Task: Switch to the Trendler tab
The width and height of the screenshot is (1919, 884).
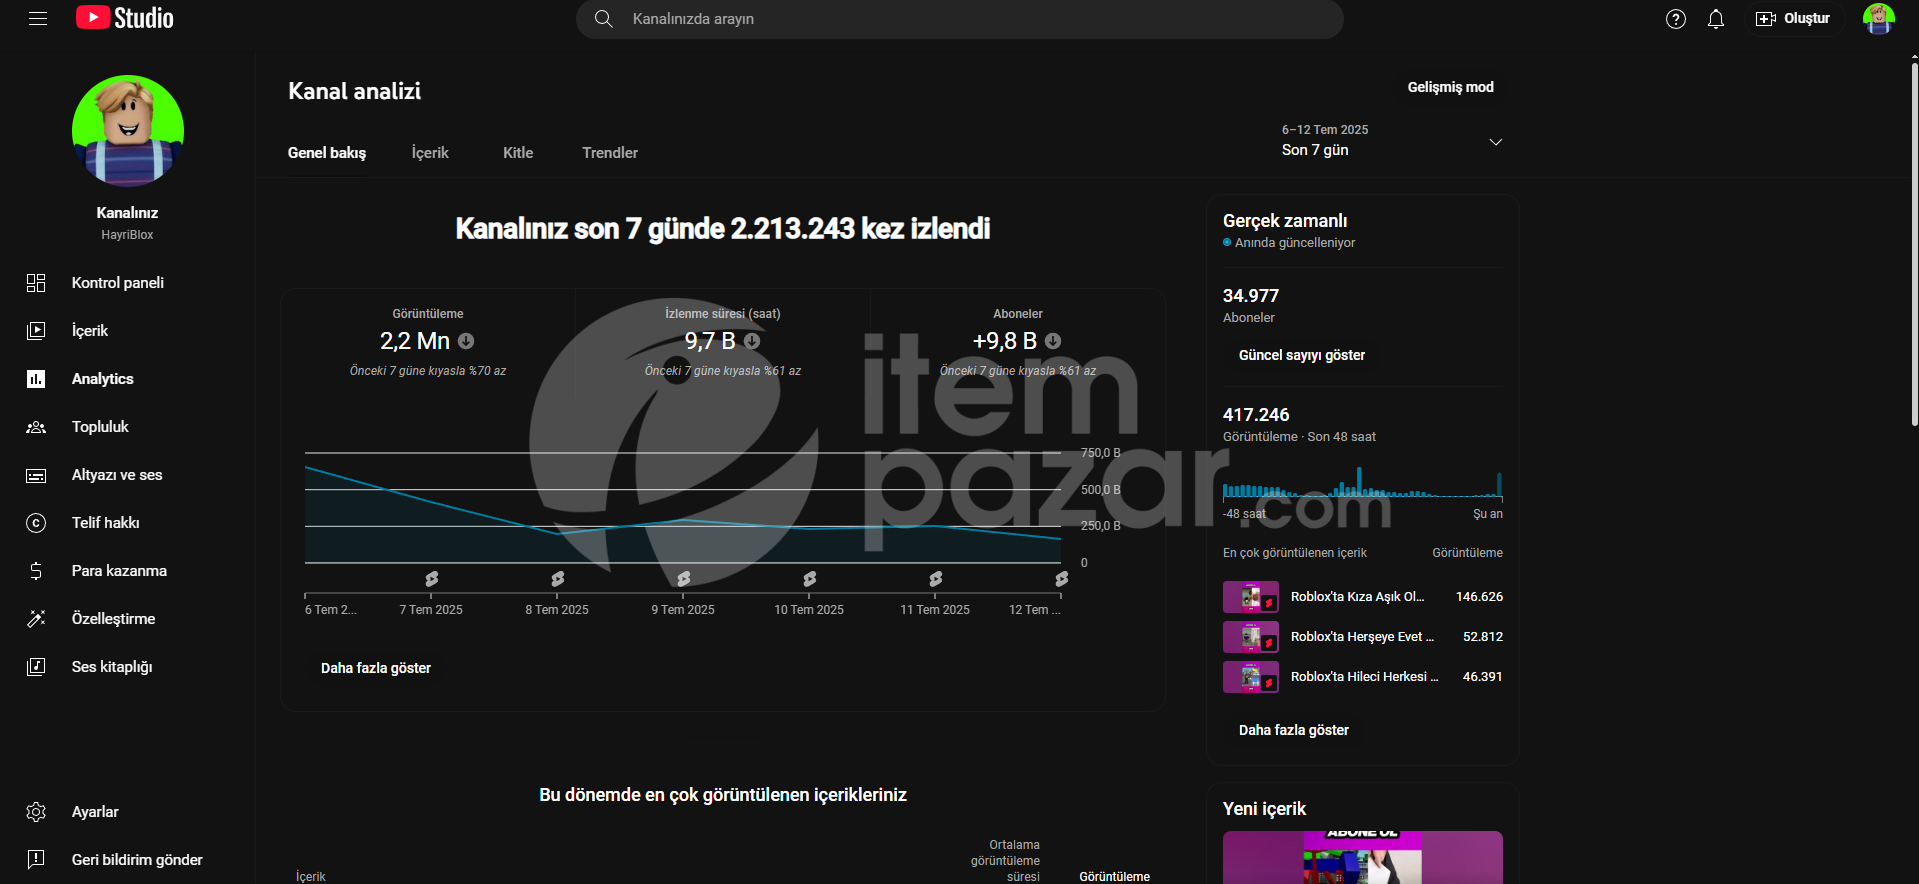Action: [610, 153]
